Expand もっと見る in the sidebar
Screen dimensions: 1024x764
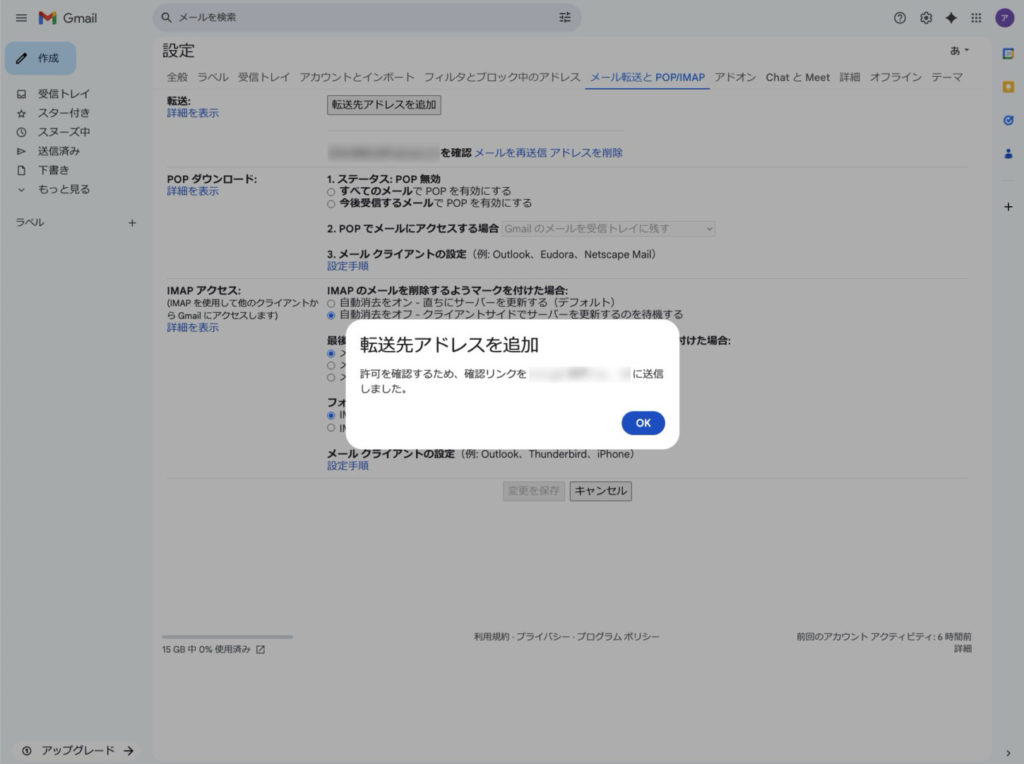pos(63,189)
